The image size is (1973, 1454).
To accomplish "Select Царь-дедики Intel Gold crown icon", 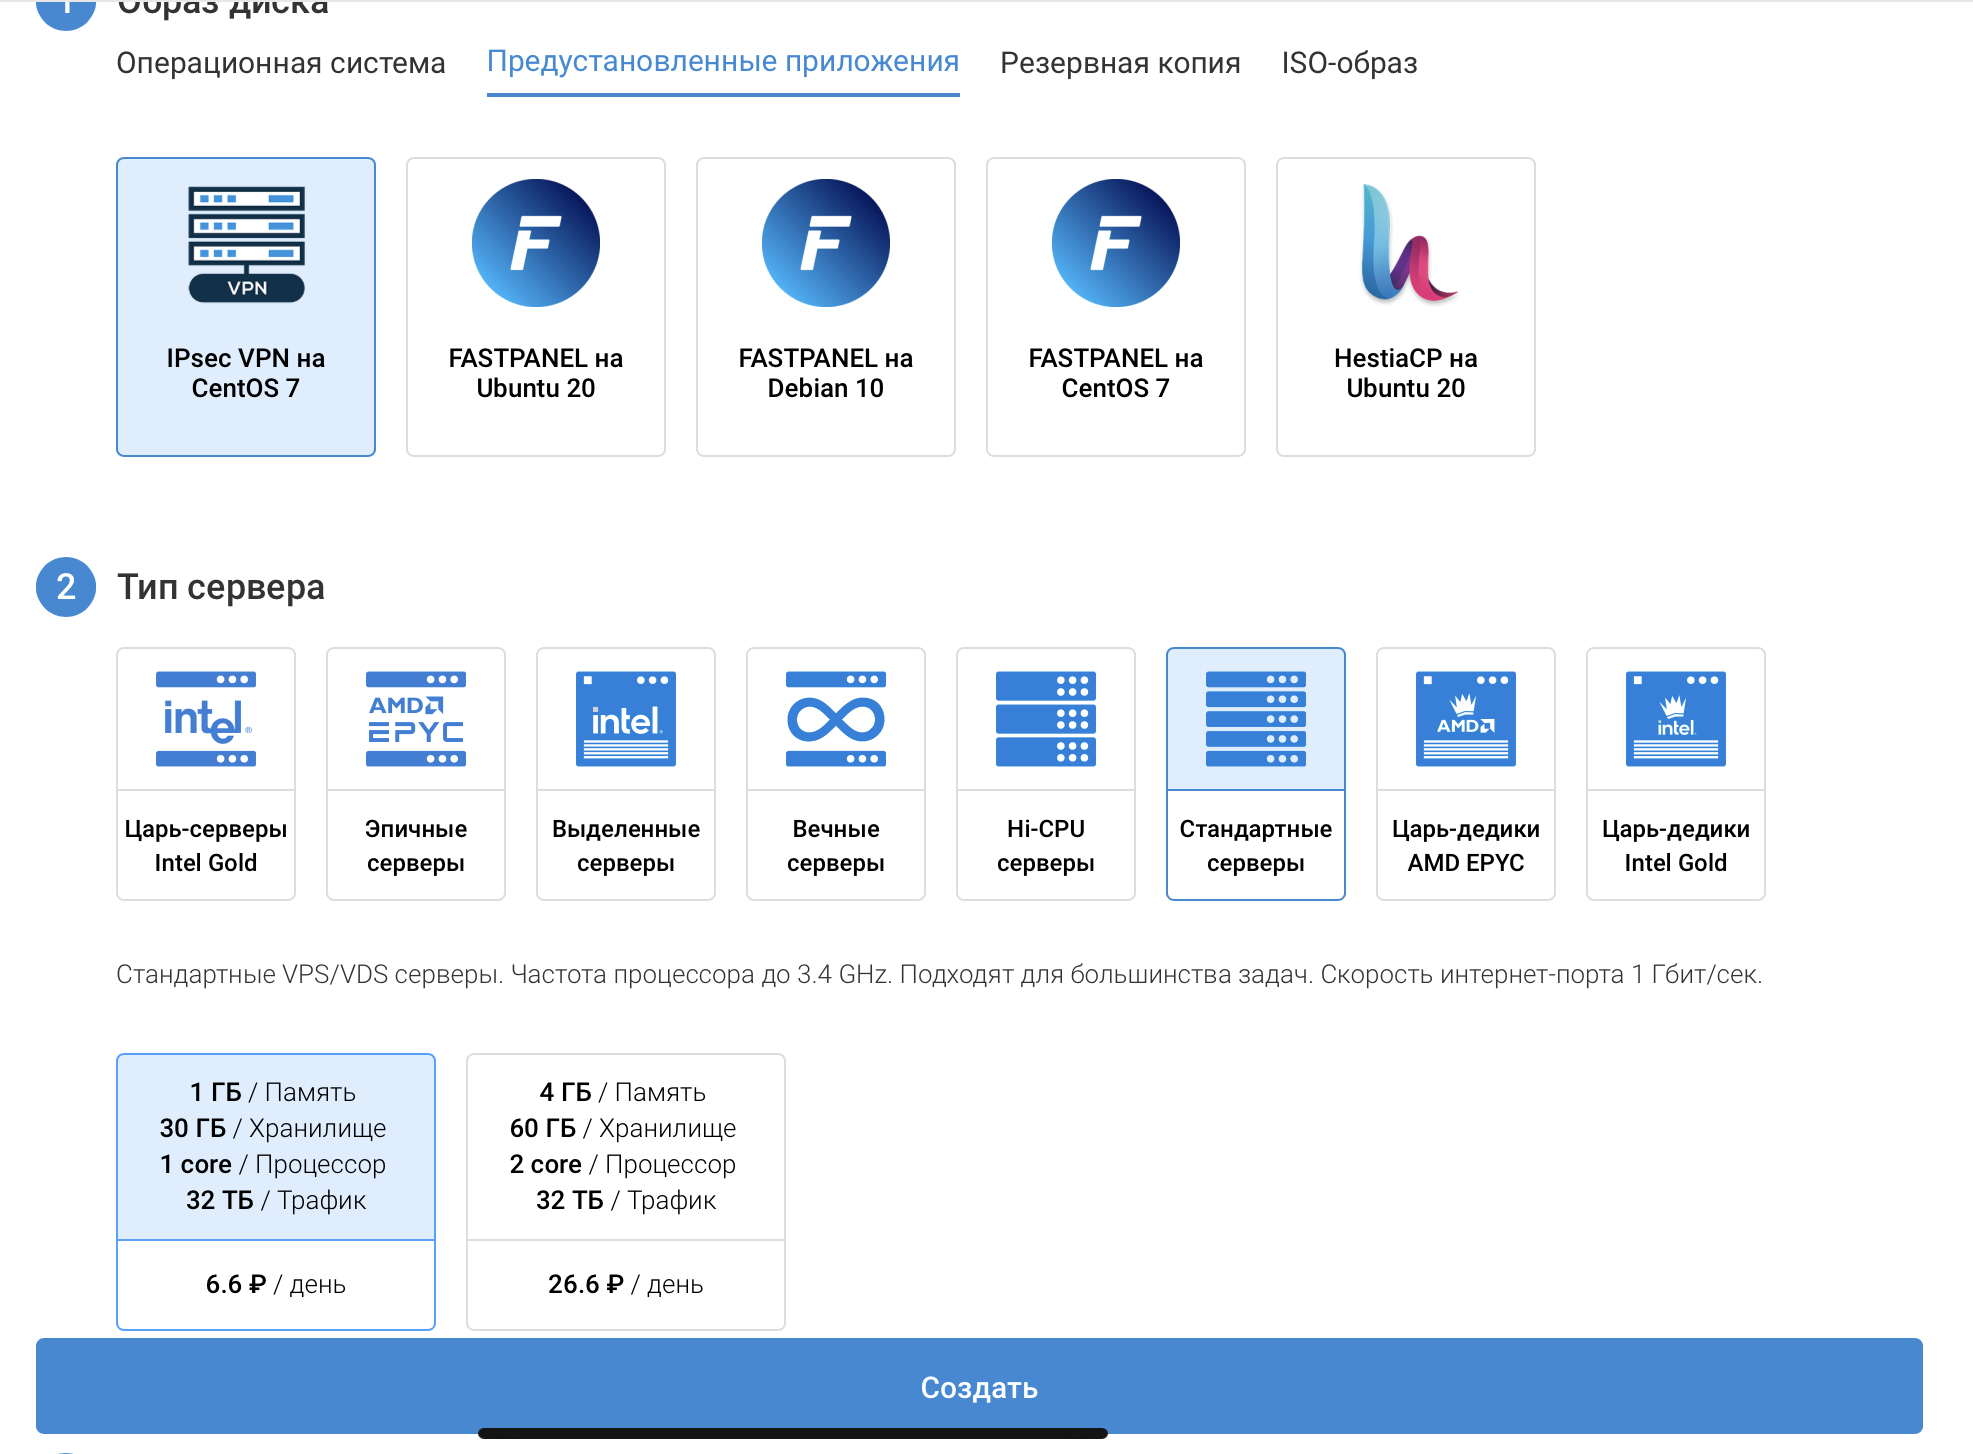I will point(1676,719).
